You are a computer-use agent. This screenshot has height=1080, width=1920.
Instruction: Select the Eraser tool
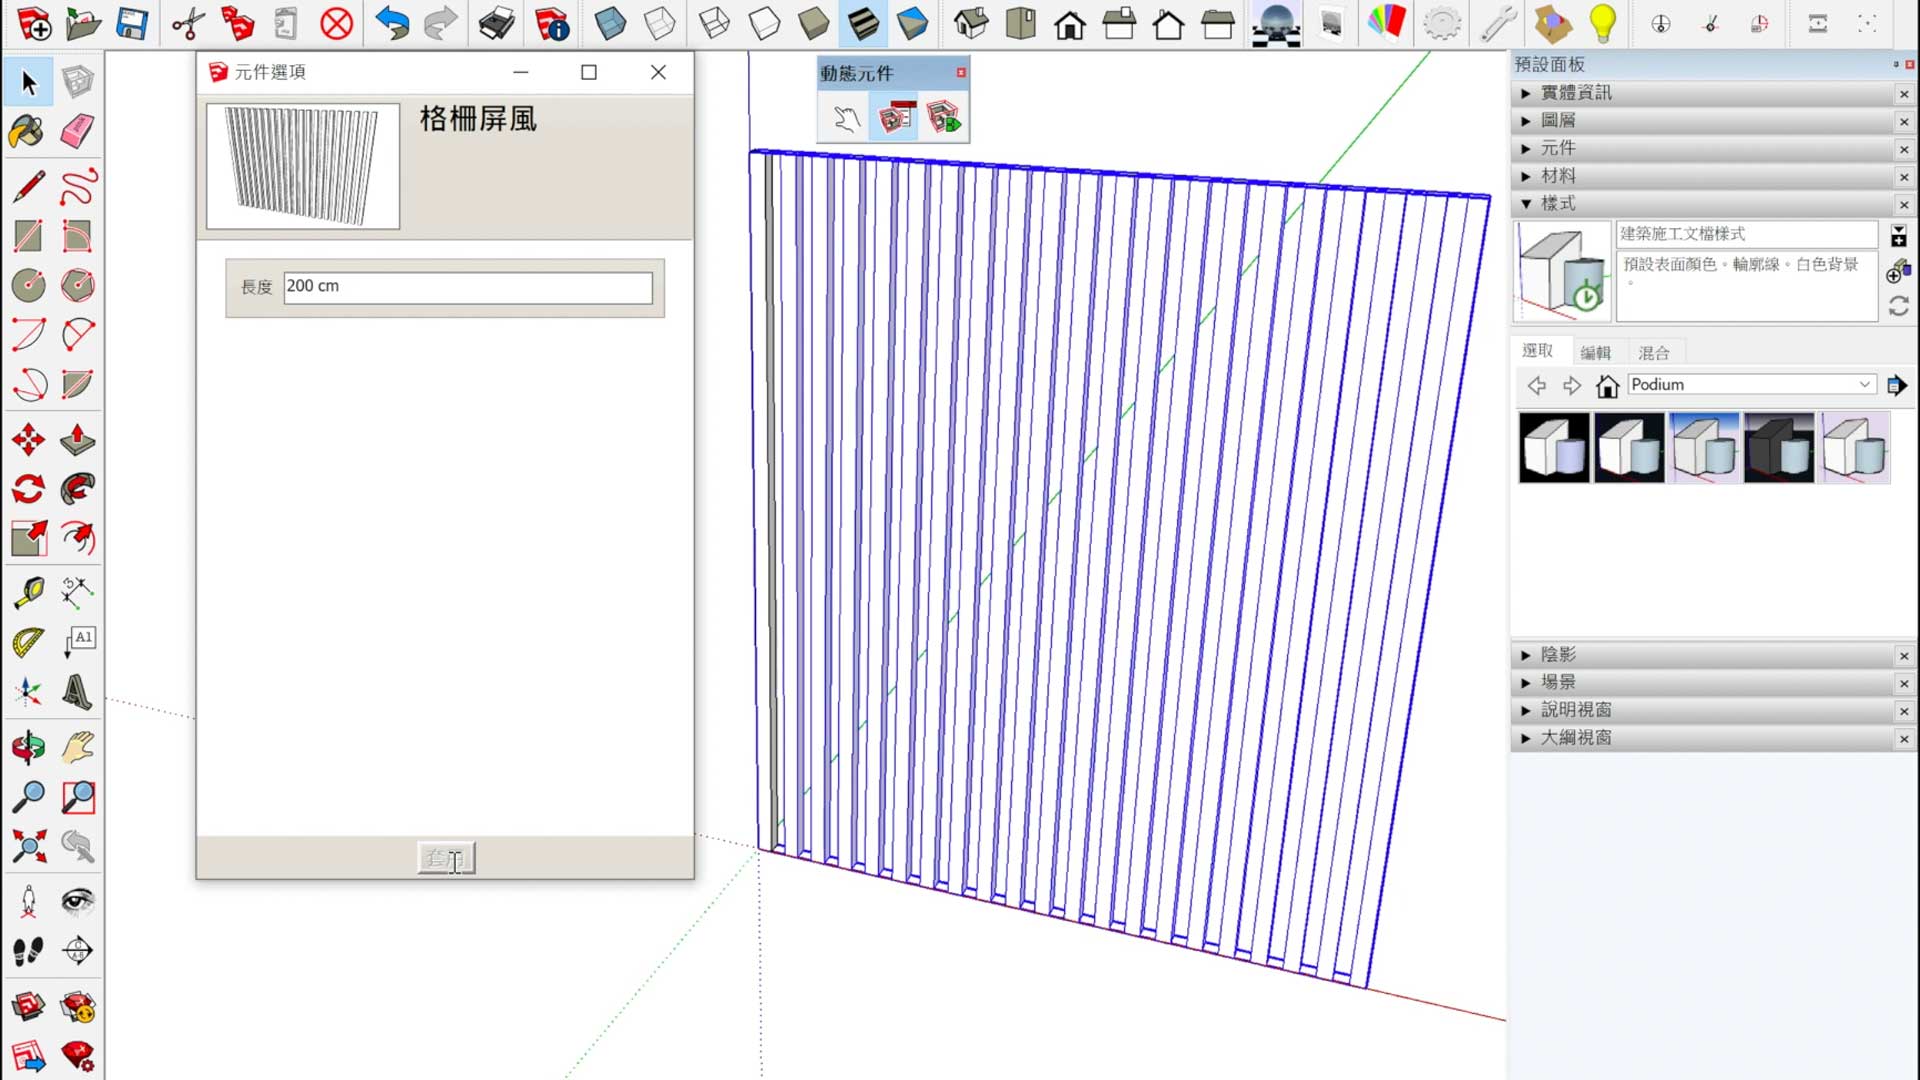click(x=77, y=132)
